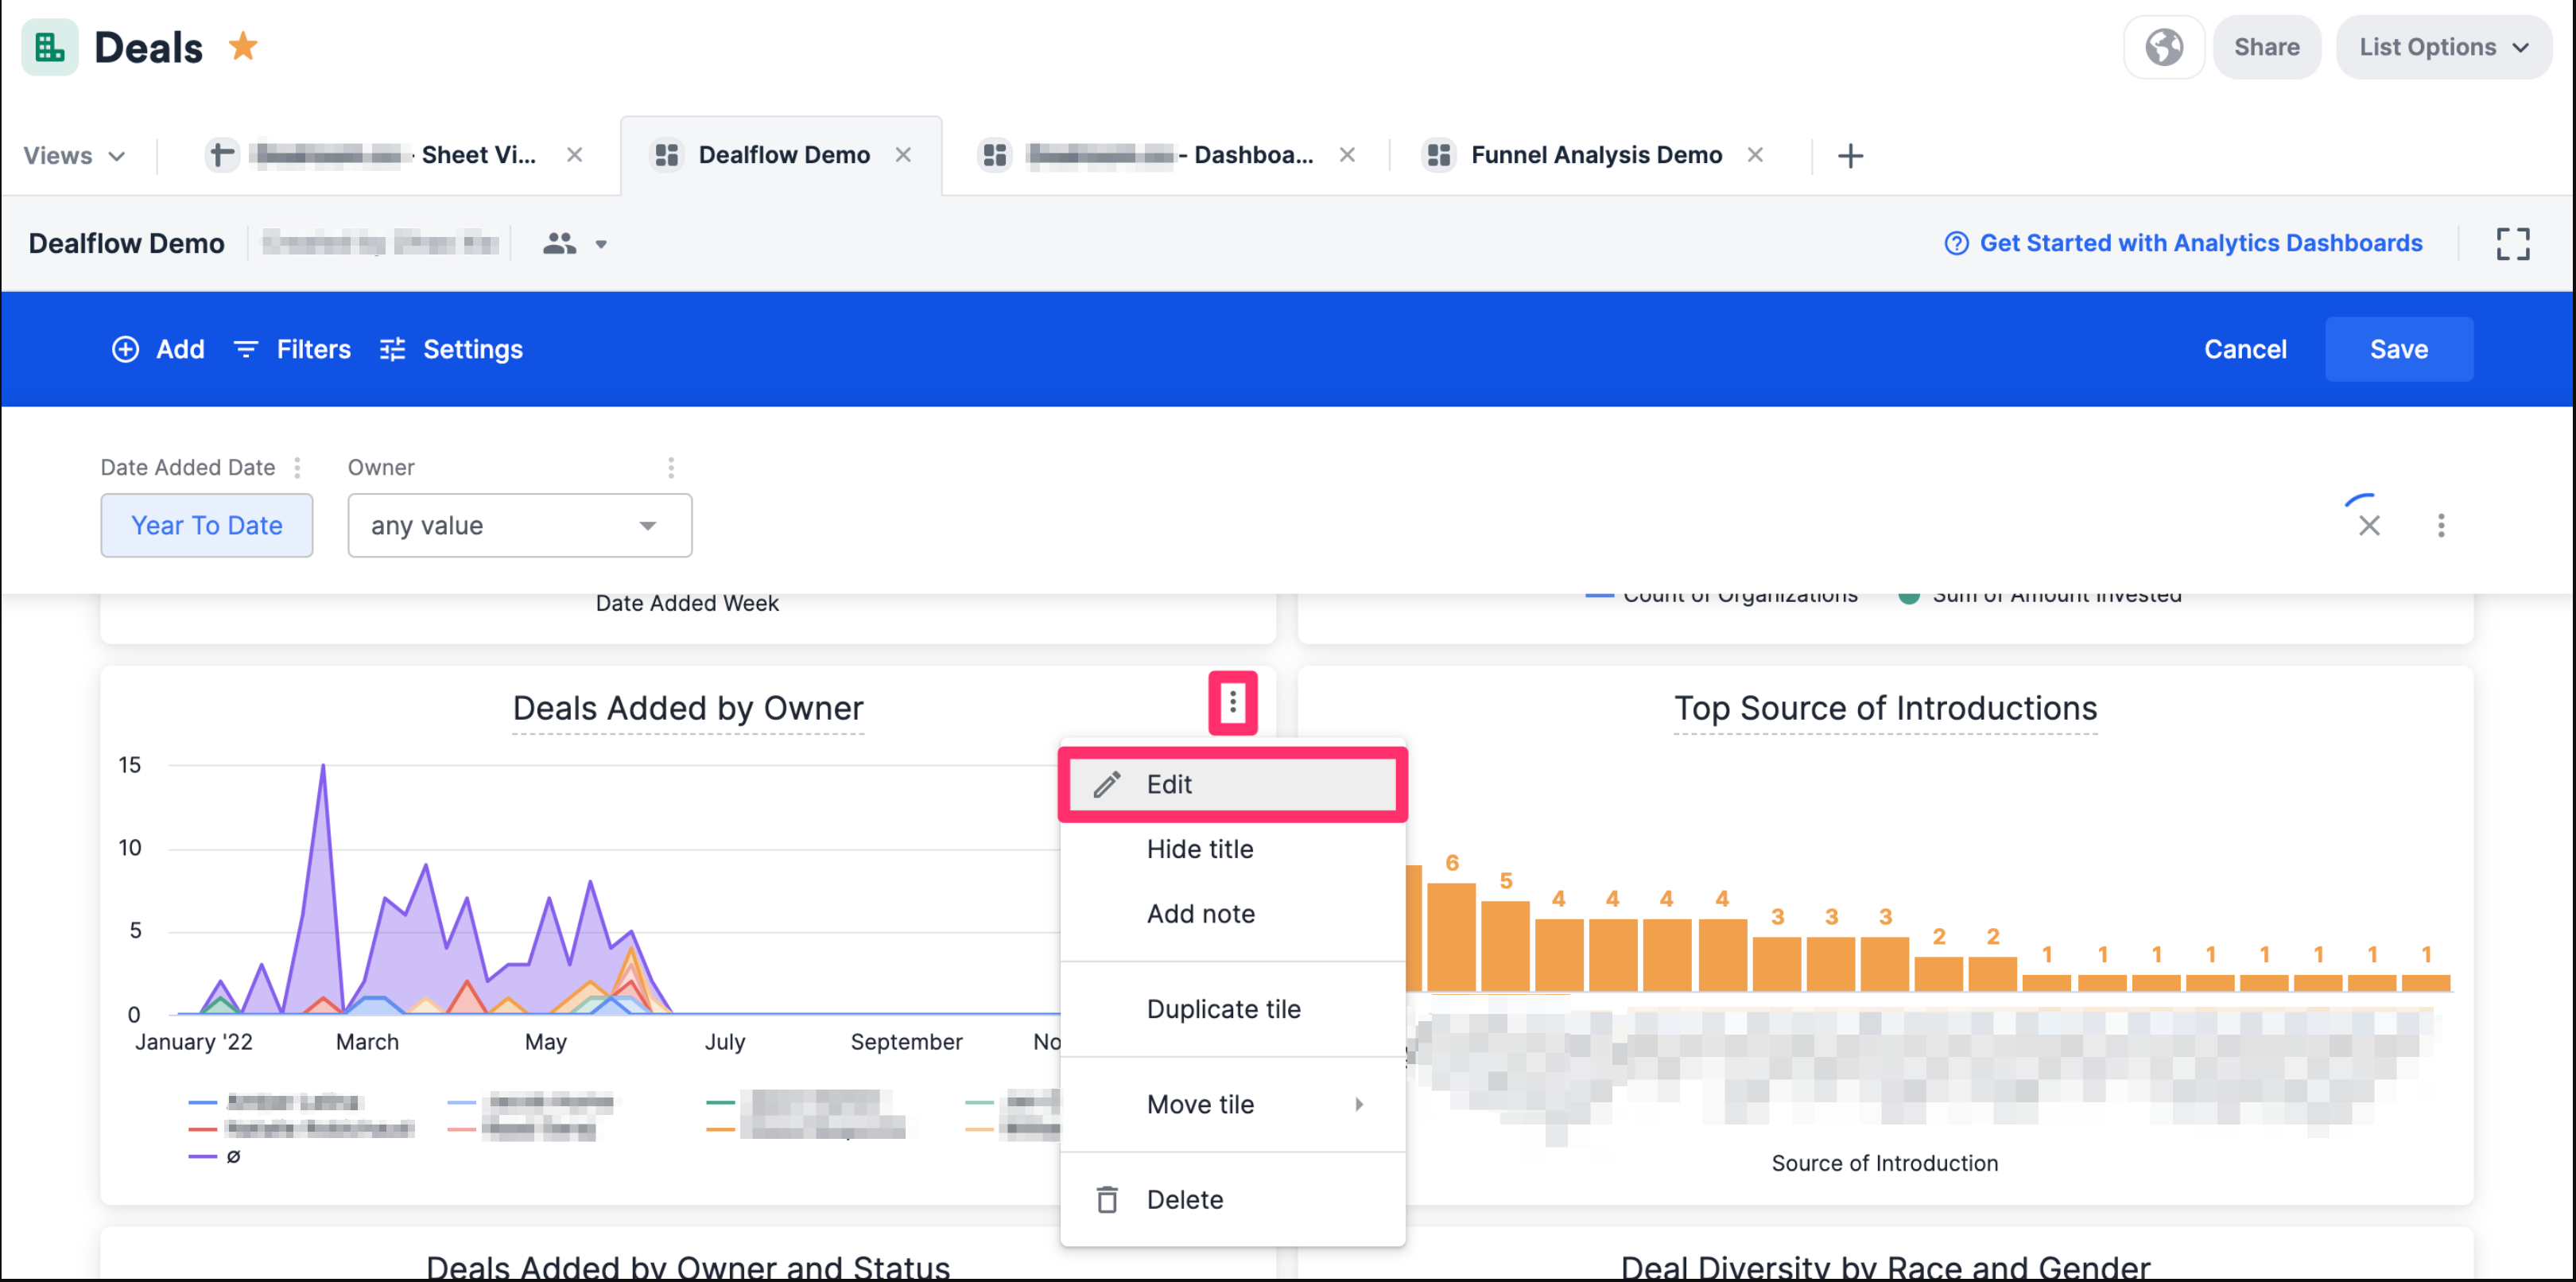Close the Funnel Analysis Demo tab
Screen dimensions: 2576x1282
[1755, 154]
